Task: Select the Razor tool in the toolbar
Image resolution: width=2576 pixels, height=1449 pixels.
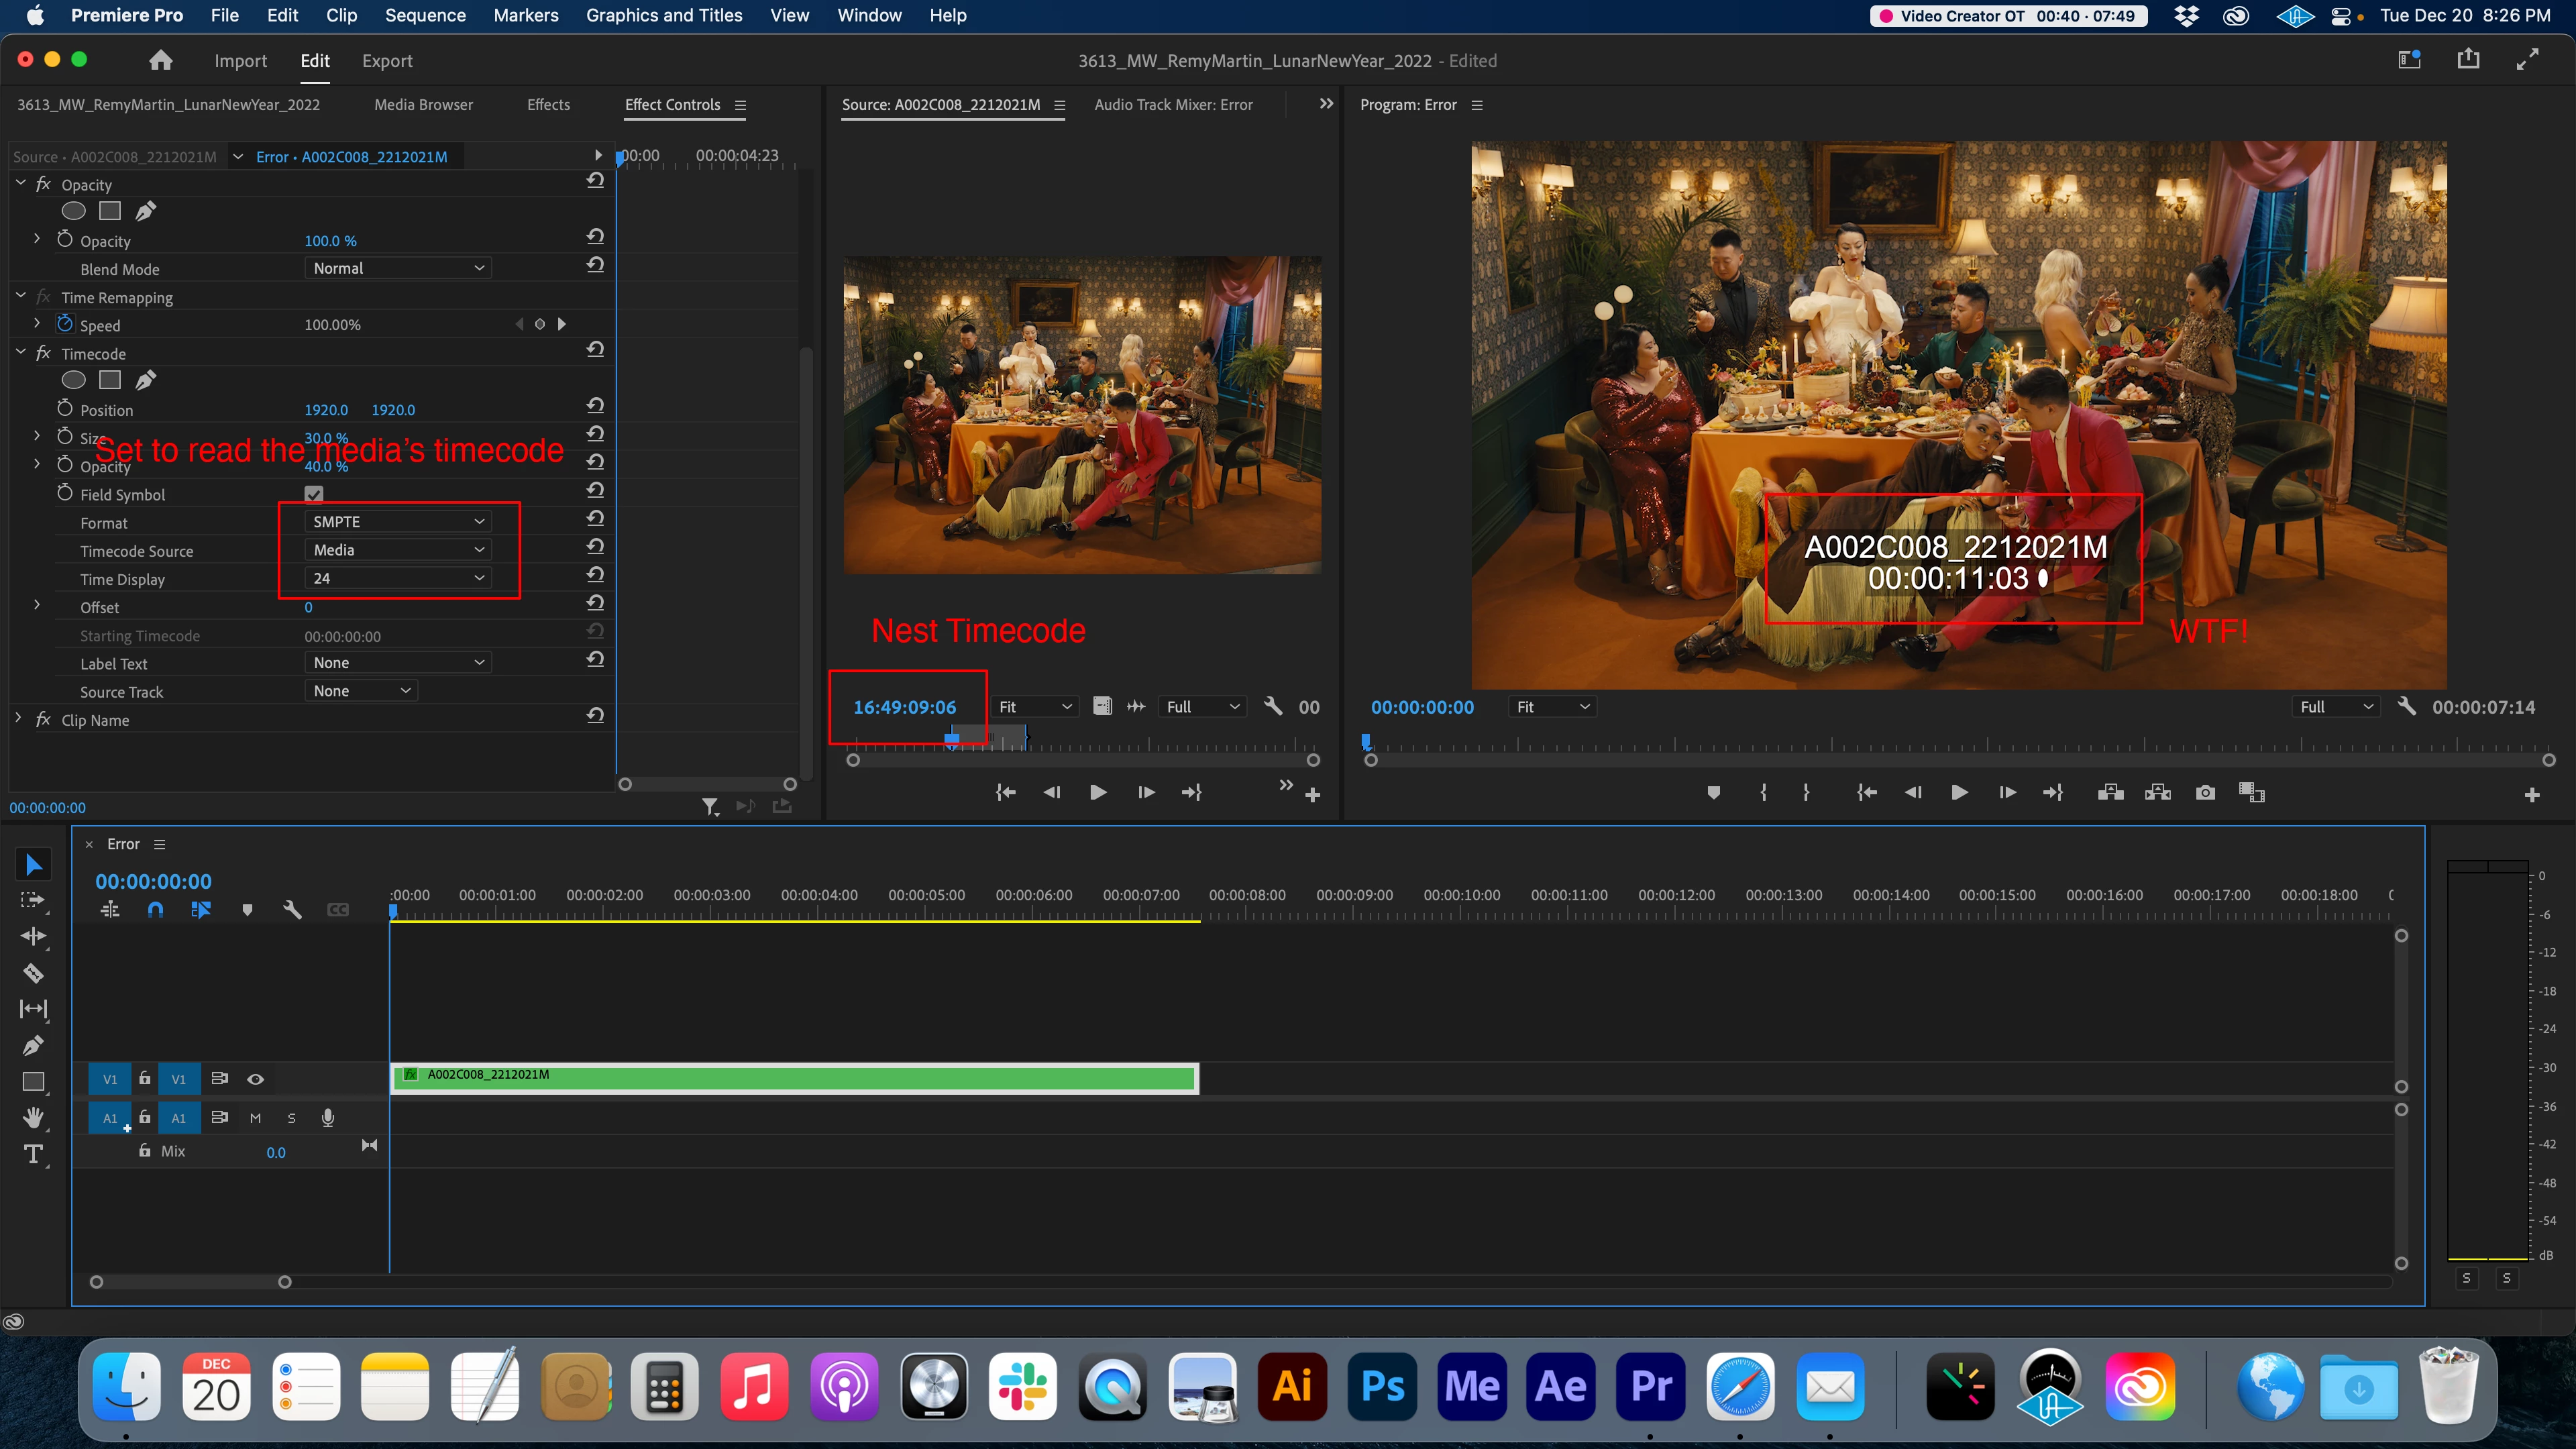Action: point(33,973)
